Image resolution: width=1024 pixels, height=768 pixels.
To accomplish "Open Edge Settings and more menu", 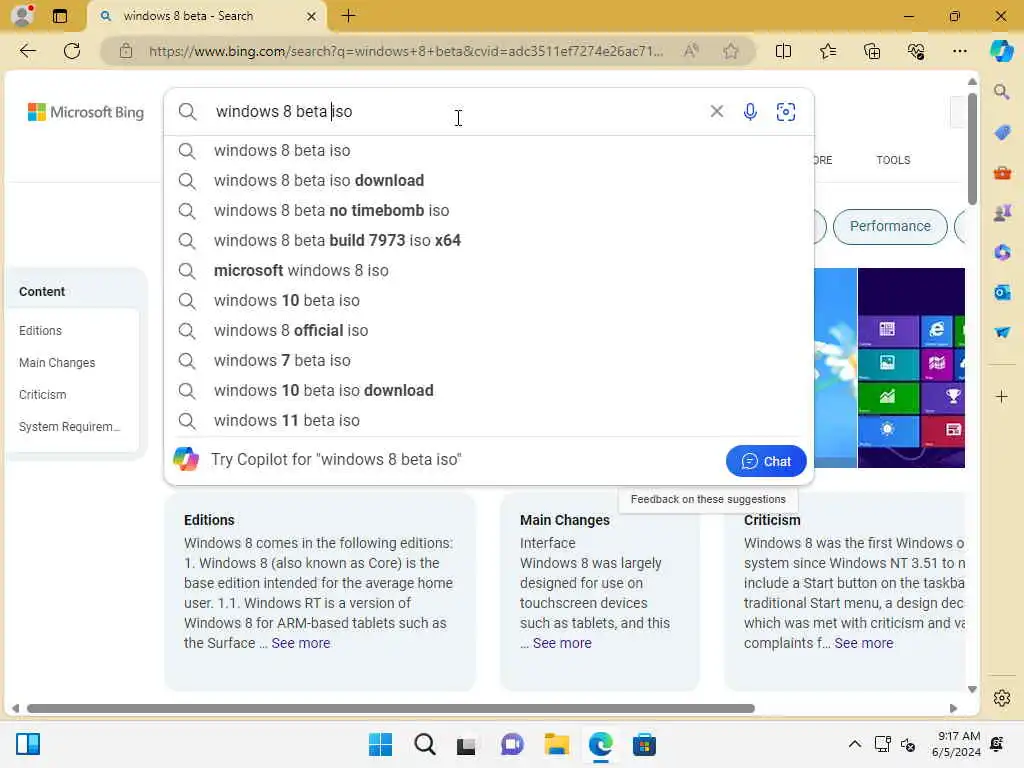I will tap(959, 51).
